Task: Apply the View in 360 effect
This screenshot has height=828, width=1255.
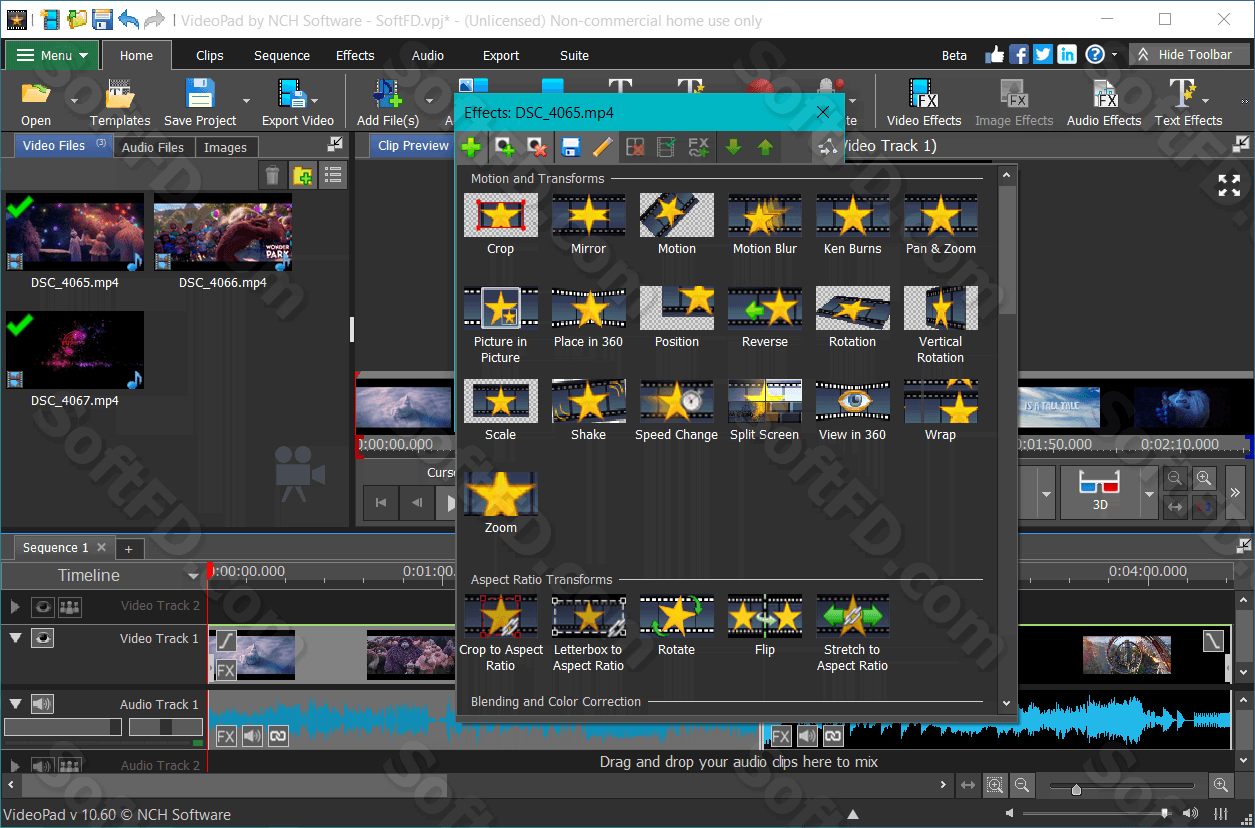Action: tap(852, 410)
